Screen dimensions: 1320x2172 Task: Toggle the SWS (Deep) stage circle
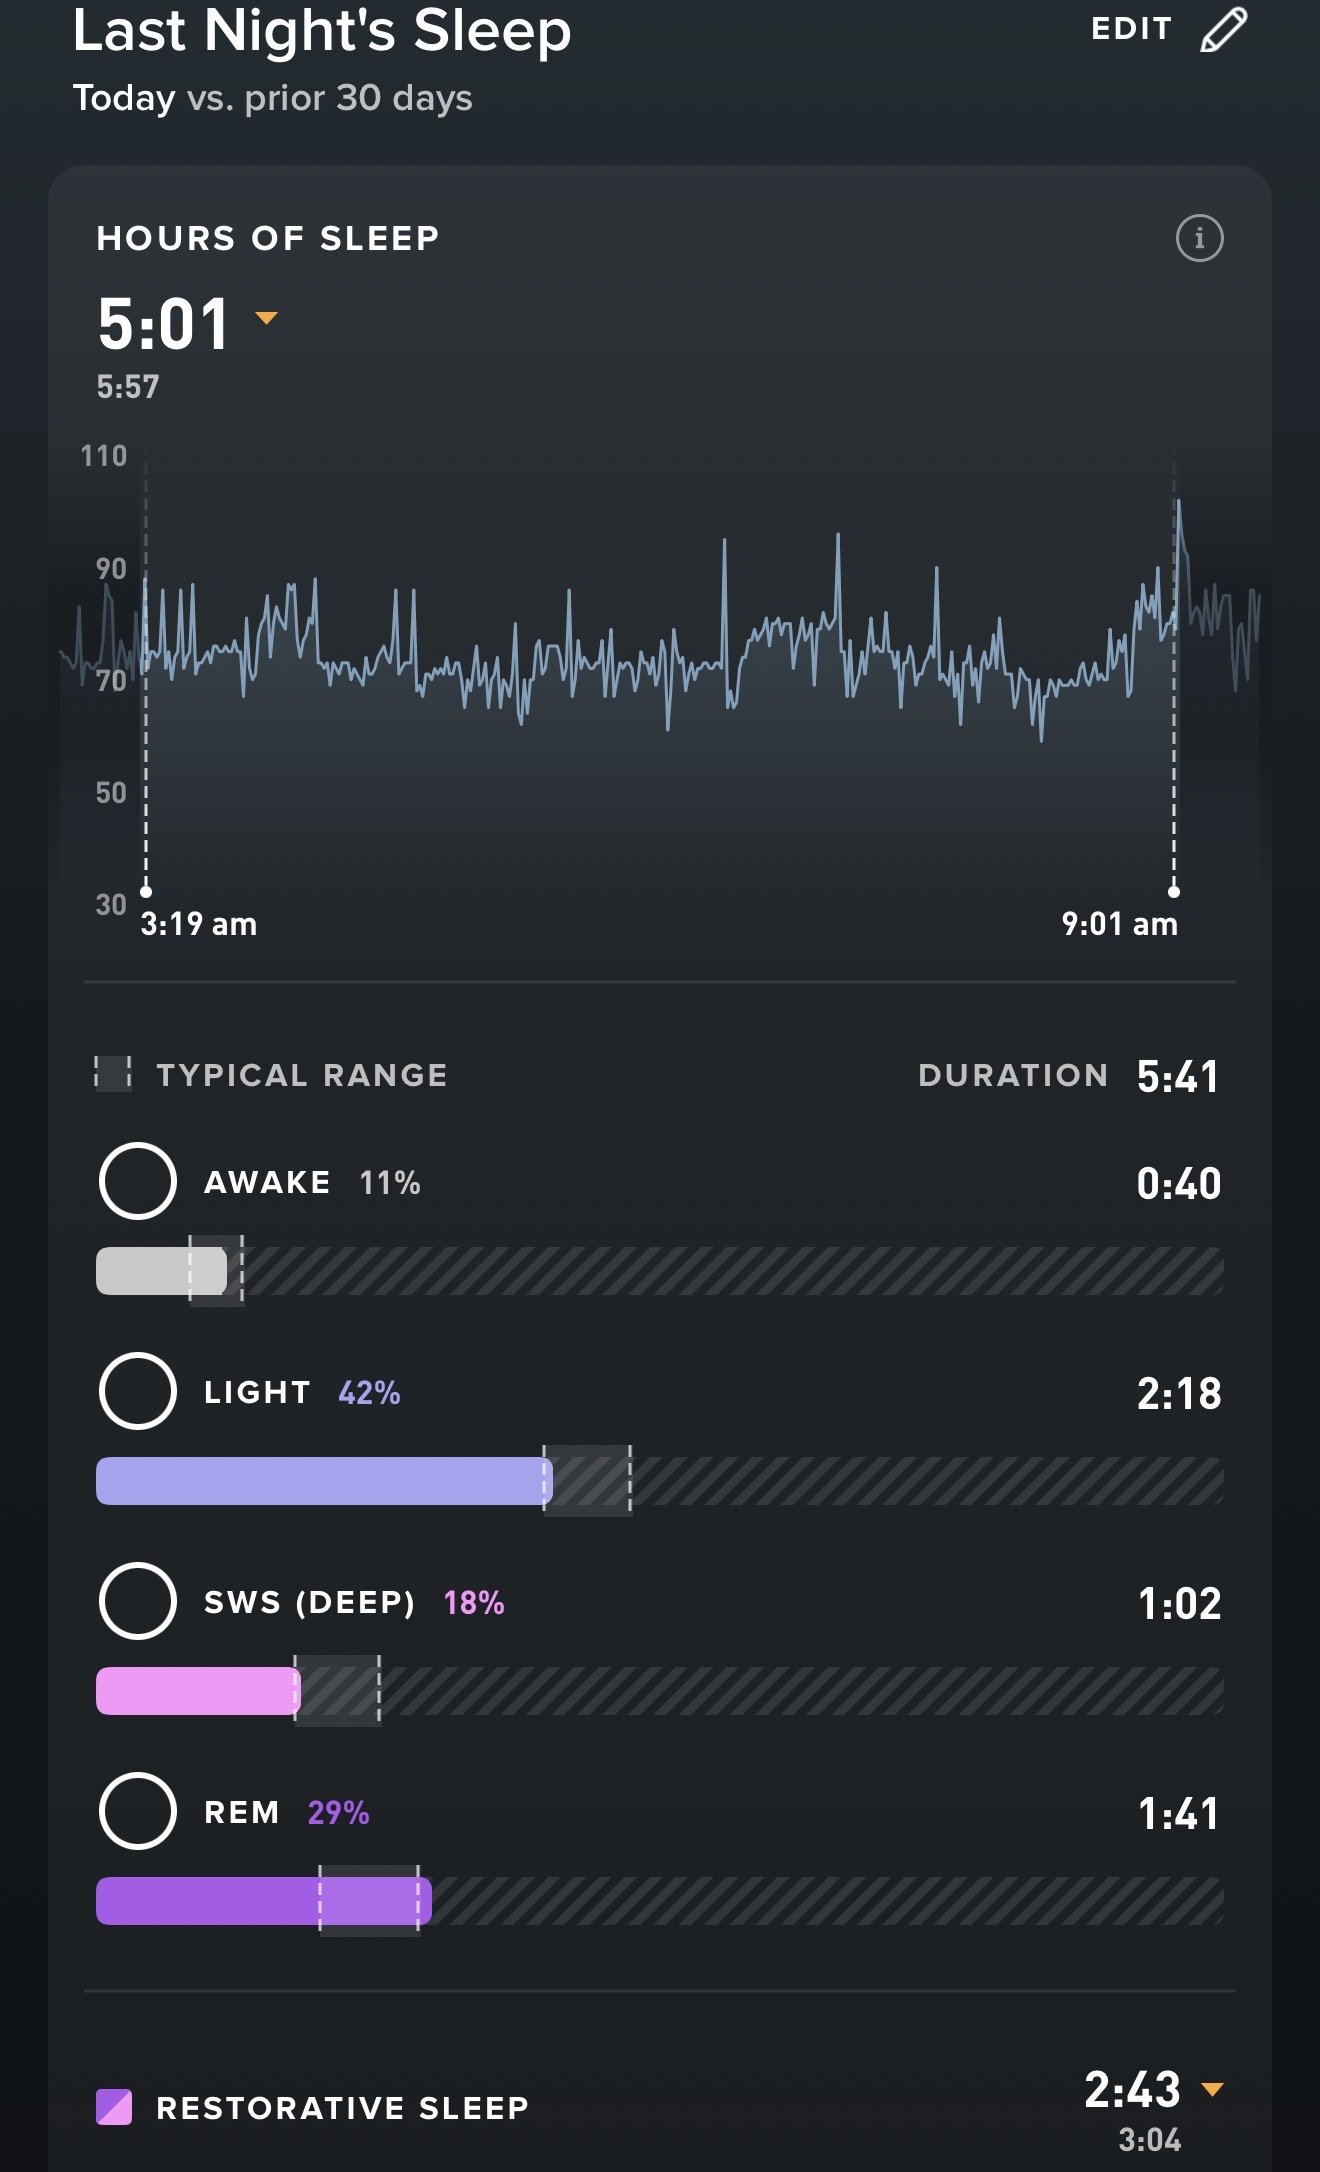138,1601
